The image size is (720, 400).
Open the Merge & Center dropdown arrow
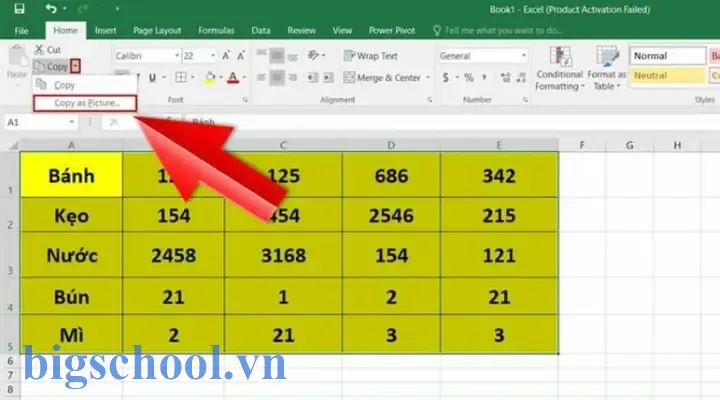coord(428,78)
